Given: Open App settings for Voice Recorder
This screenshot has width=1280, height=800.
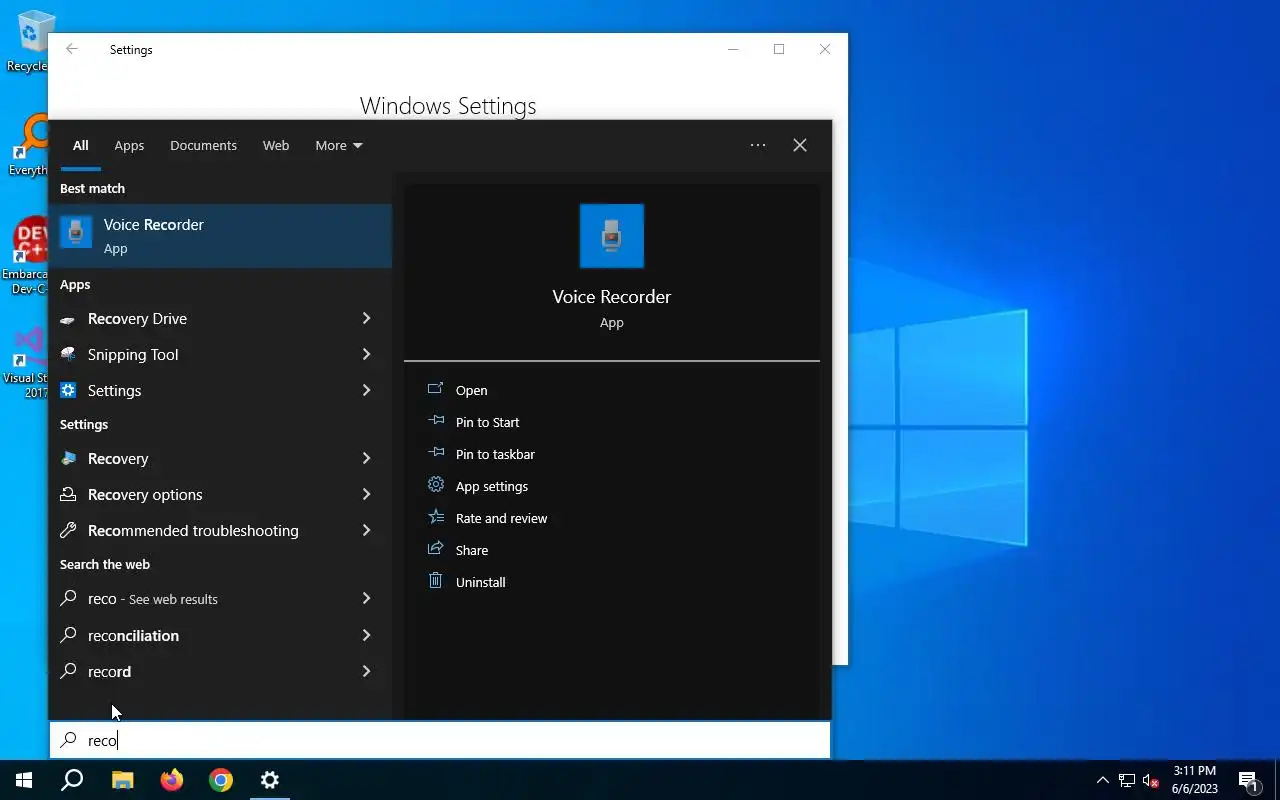Looking at the screenshot, I should click(491, 486).
